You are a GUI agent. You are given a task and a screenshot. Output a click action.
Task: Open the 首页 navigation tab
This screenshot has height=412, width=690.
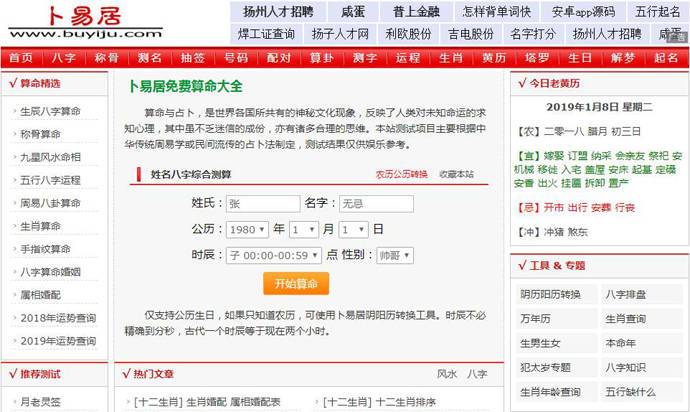pos(20,58)
